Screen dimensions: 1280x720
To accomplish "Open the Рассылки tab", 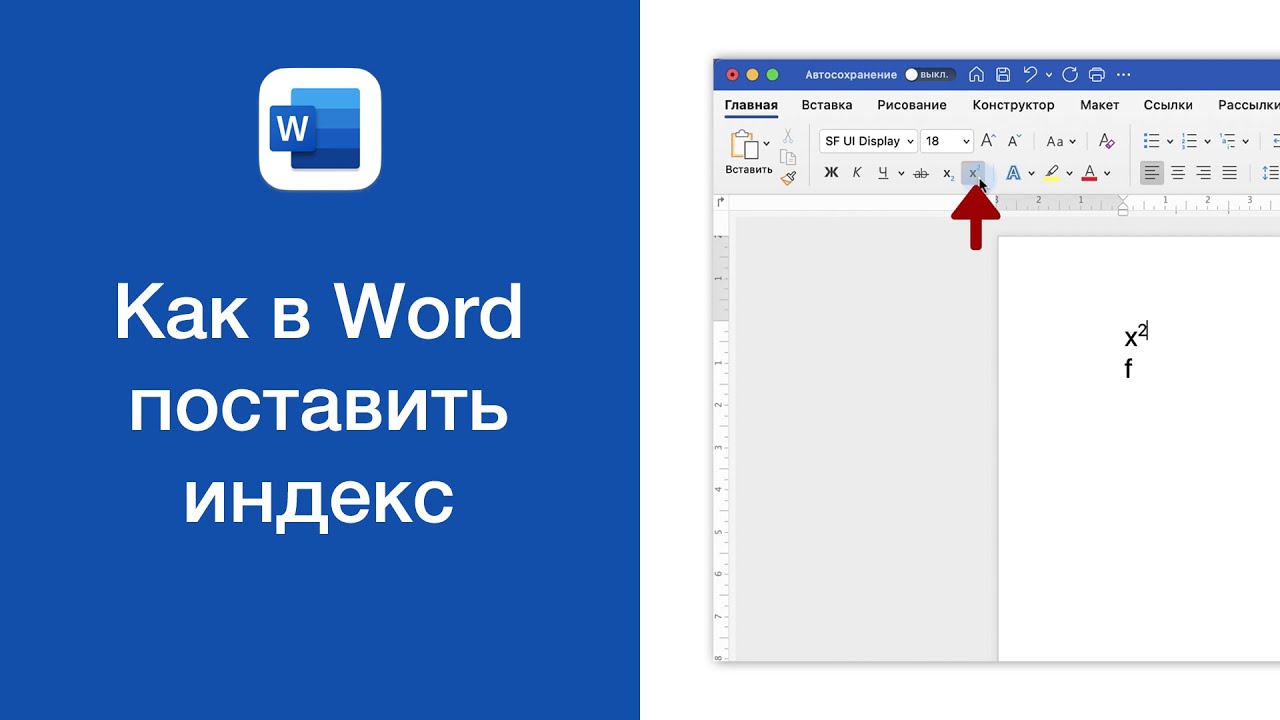I will [1248, 105].
